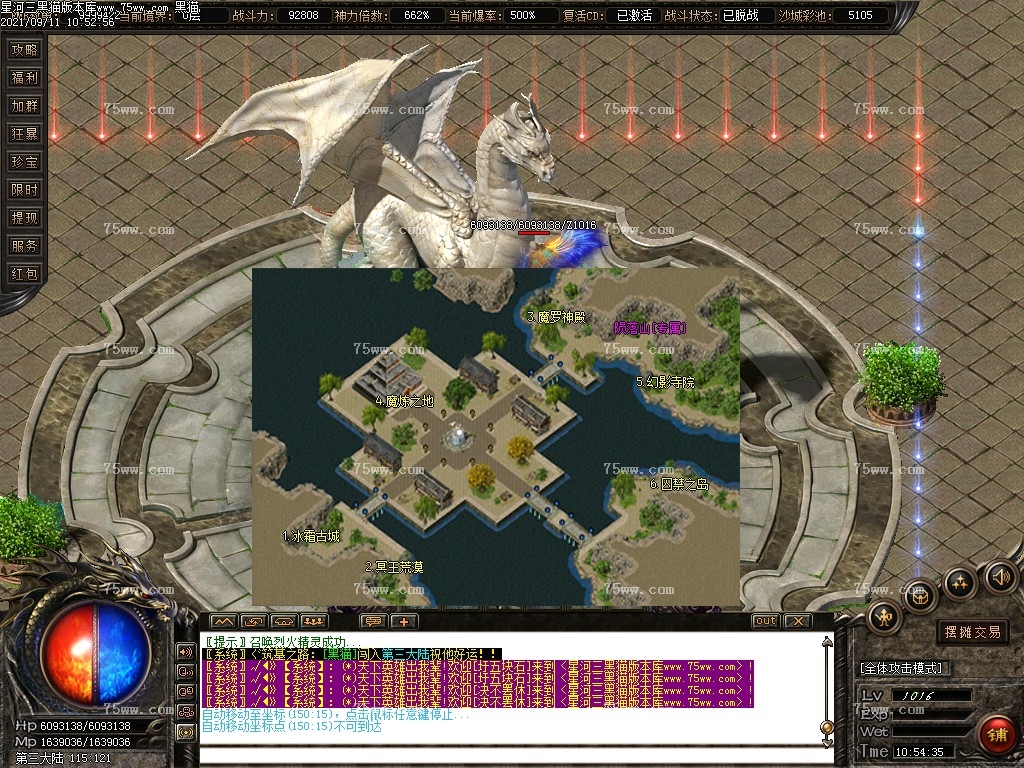Image resolution: width=1024 pixels, height=768 pixels.
Task: Click the 战斗状态 已脱战 status
Action: coord(741,15)
